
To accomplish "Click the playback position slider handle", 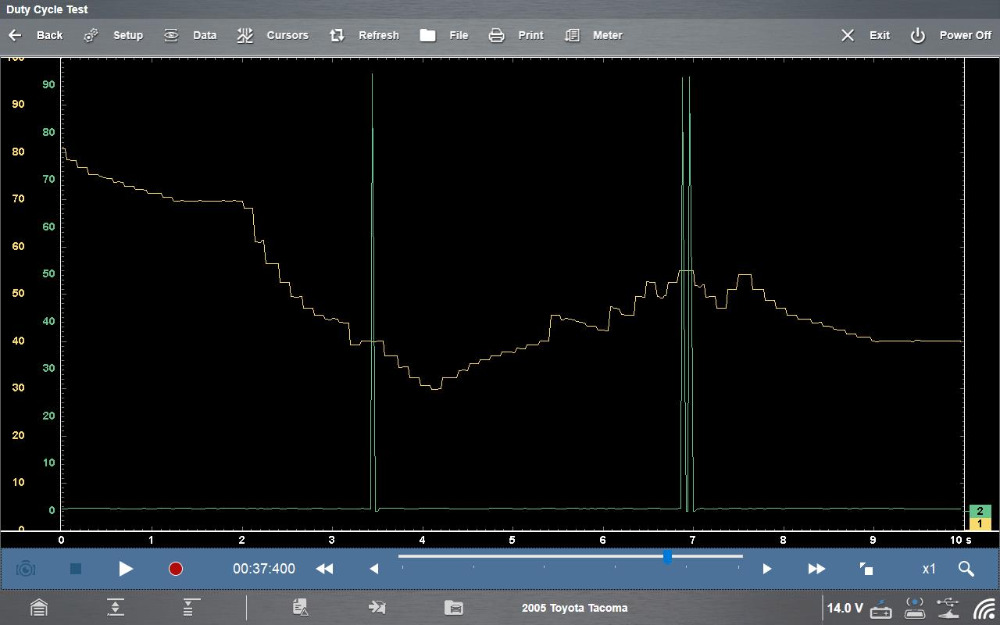I will [x=667, y=557].
